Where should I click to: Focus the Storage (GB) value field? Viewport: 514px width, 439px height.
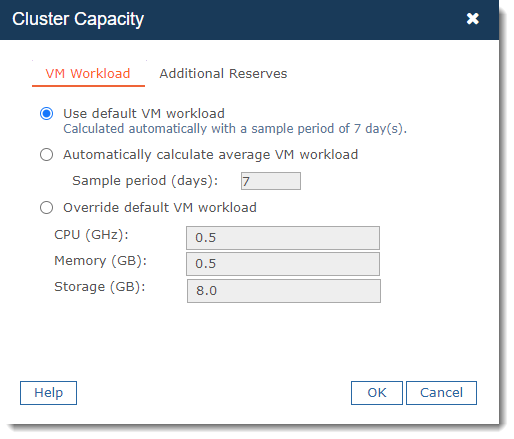(x=284, y=291)
